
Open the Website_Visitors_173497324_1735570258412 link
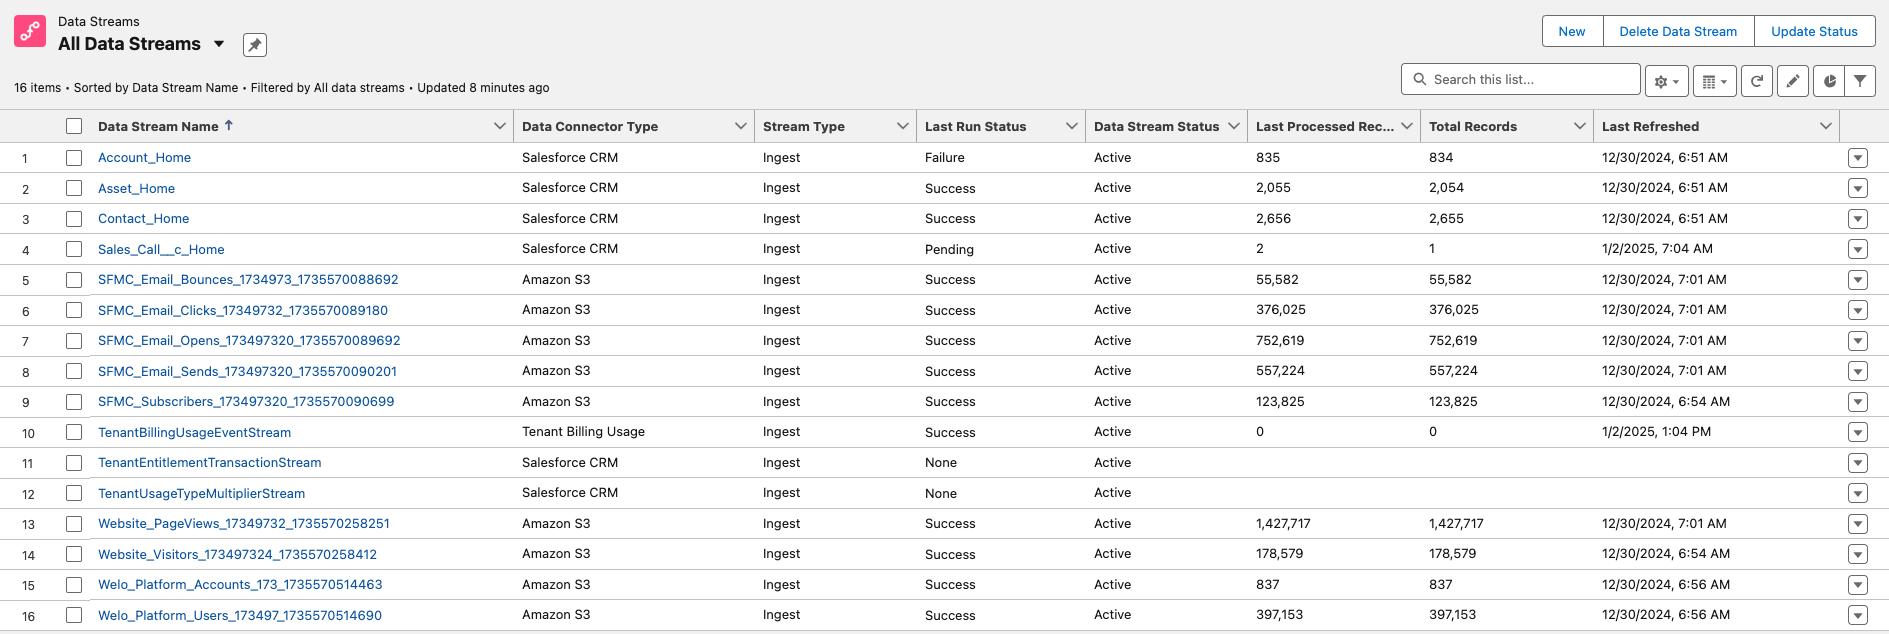pyautogui.click(x=237, y=554)
